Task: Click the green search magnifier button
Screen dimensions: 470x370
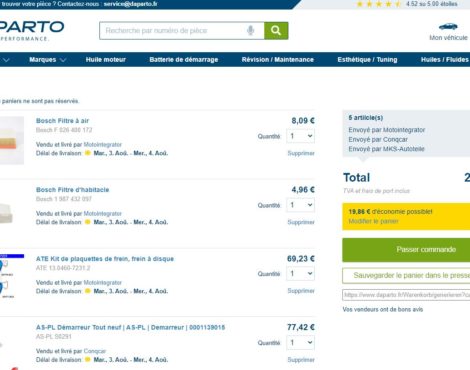Action: (x=276, y=31)
